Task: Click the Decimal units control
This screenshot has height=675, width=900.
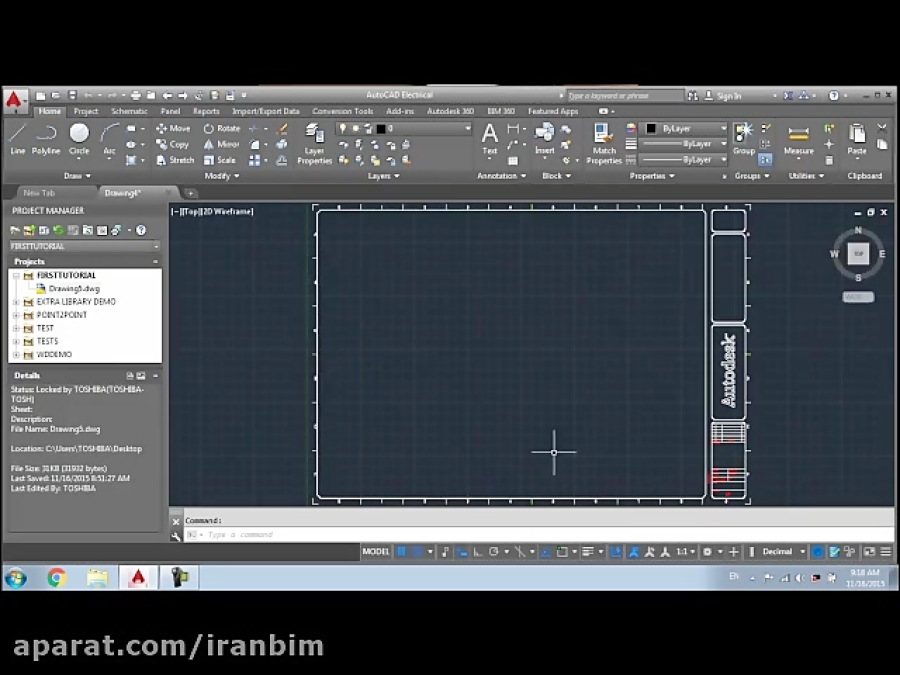Action: (778, 551)
